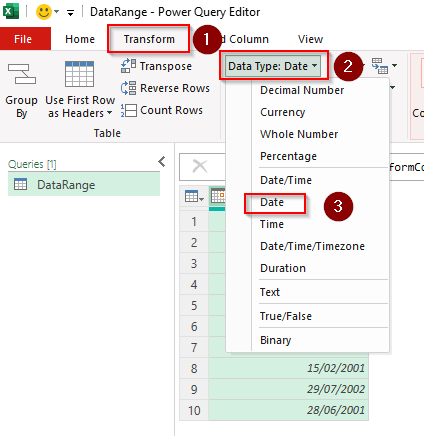
Task: Switch to the Home tab
Action: tap(80, 39)
